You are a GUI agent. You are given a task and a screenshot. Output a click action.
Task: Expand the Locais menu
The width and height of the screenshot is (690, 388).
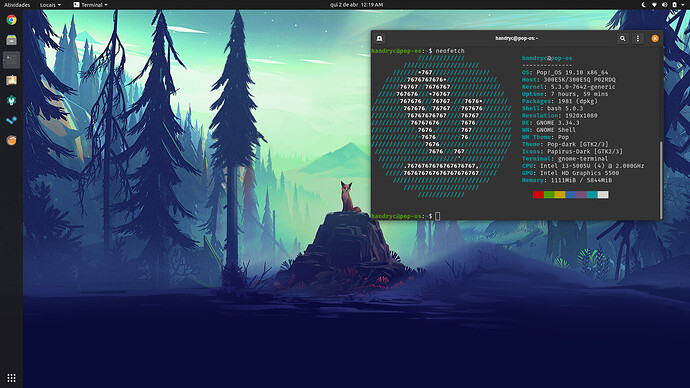click(50, 5)
